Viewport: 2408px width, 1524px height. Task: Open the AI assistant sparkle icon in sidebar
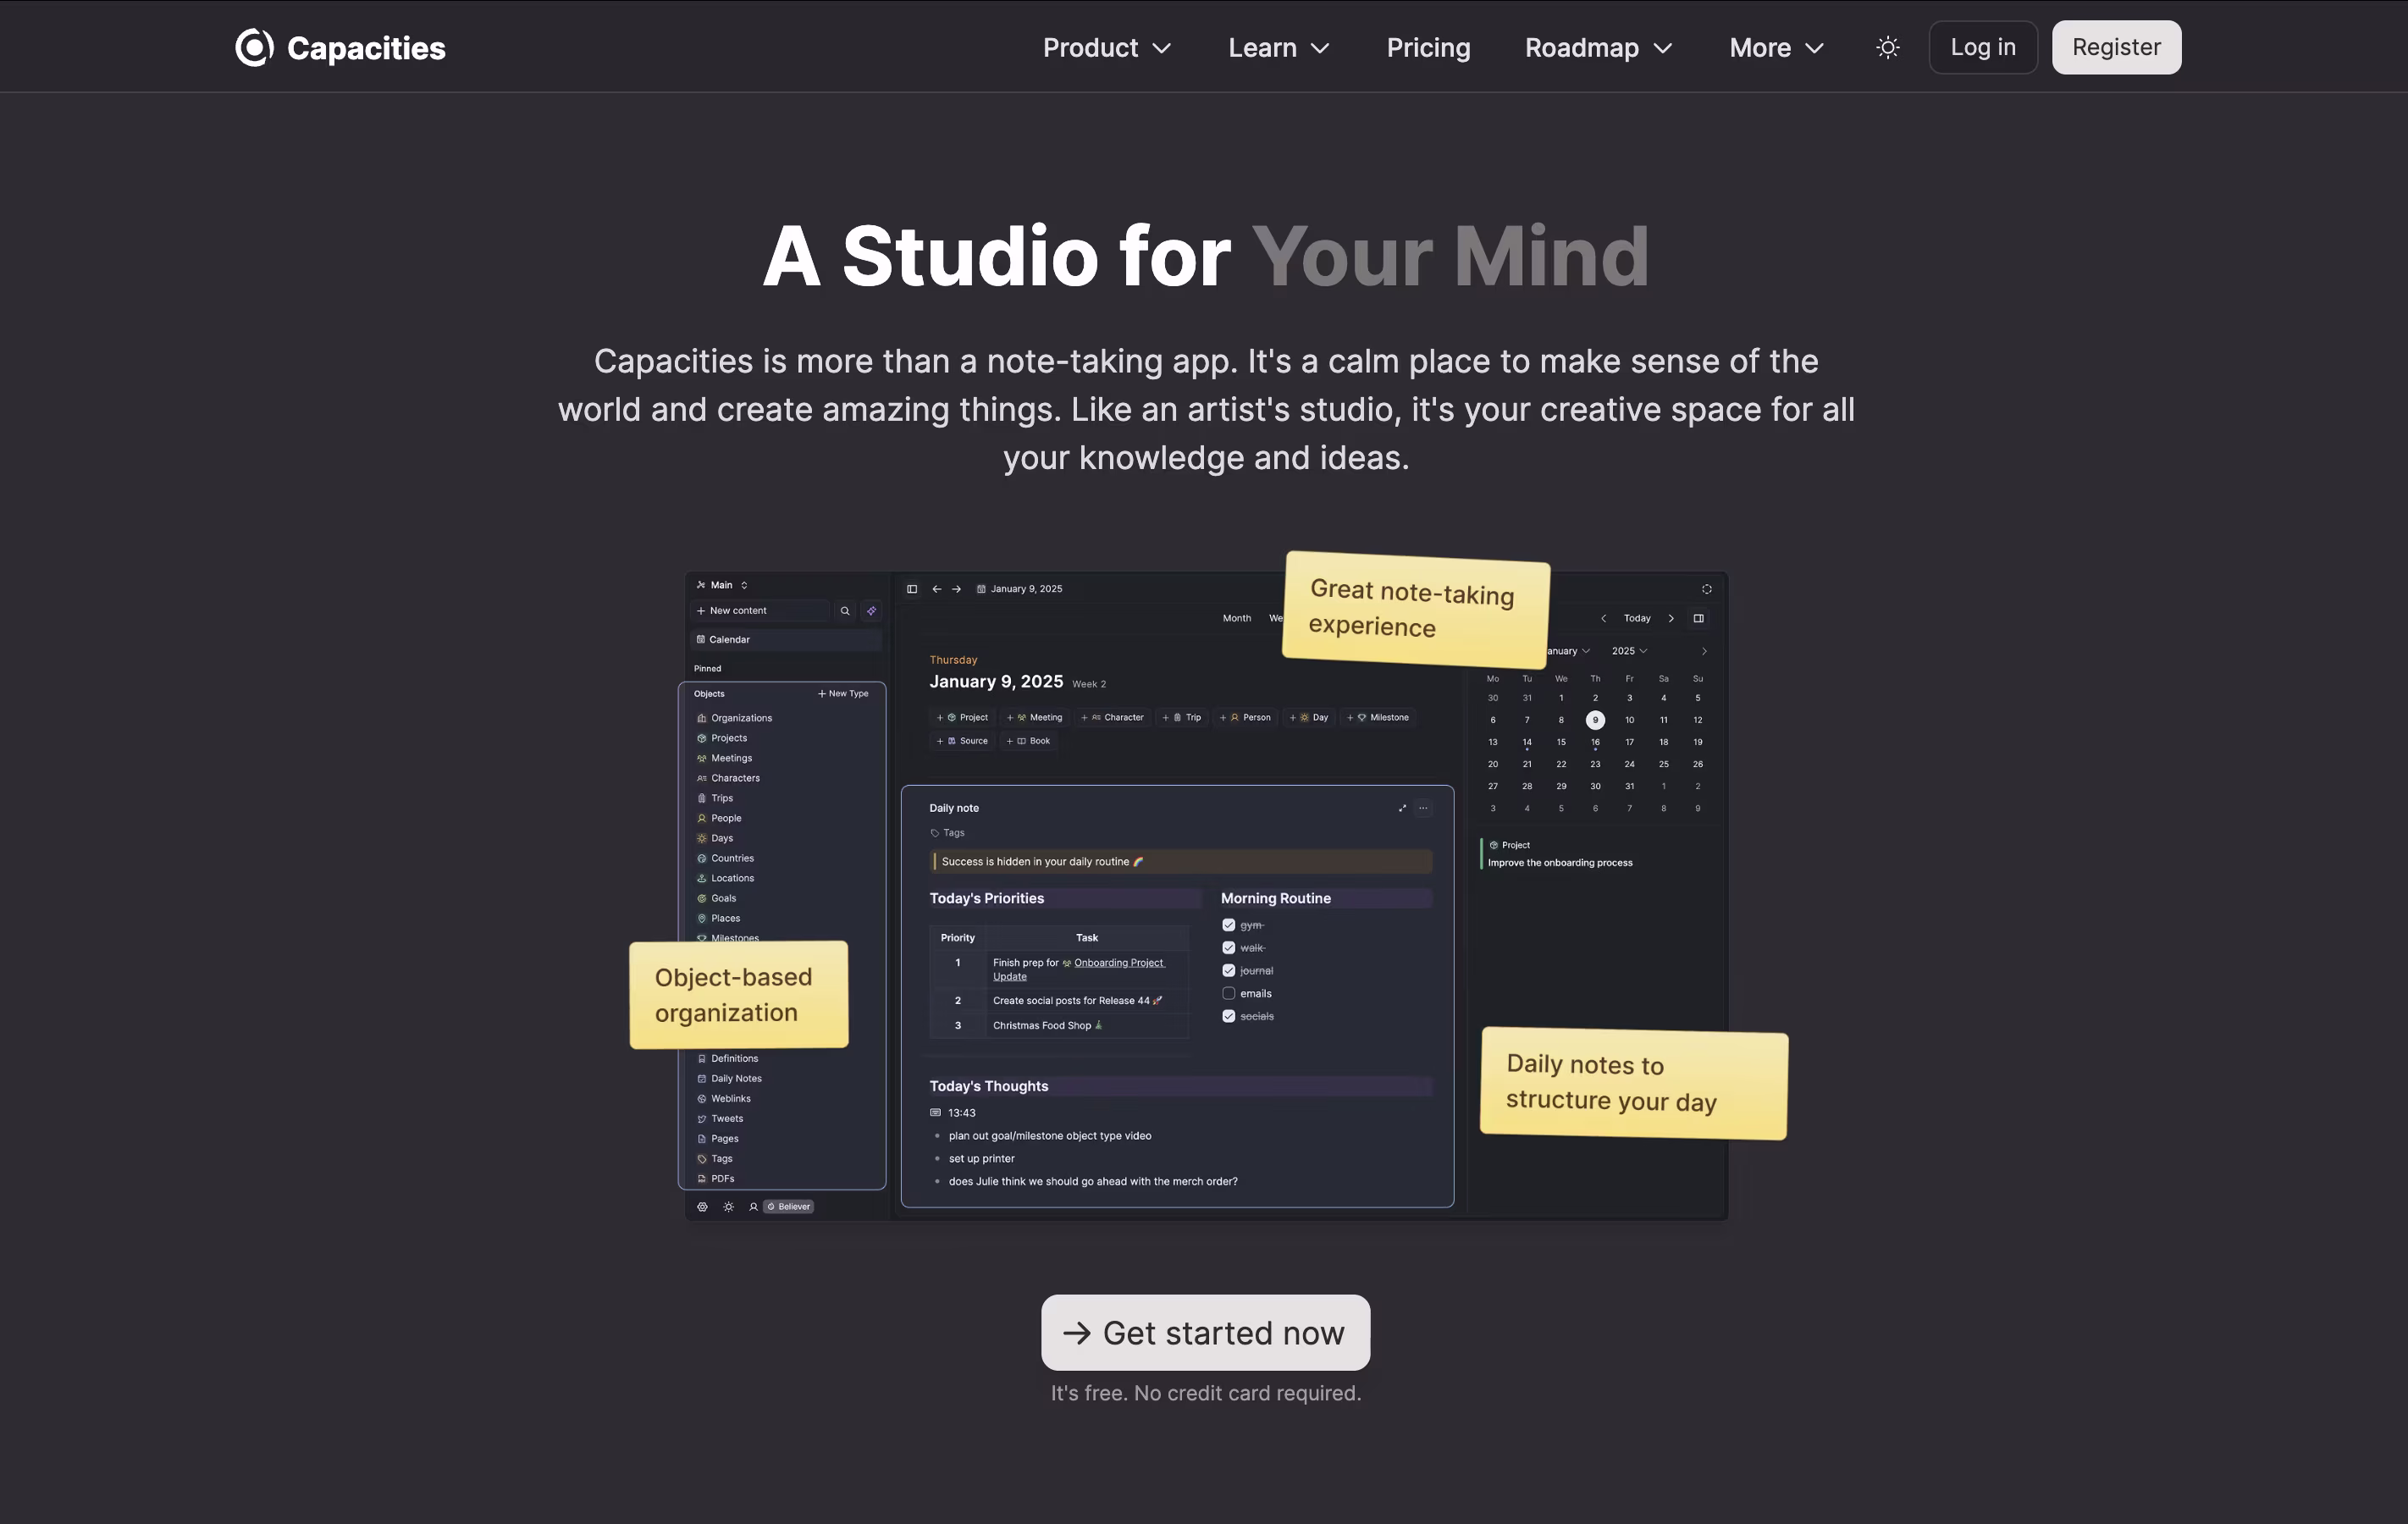872,611
